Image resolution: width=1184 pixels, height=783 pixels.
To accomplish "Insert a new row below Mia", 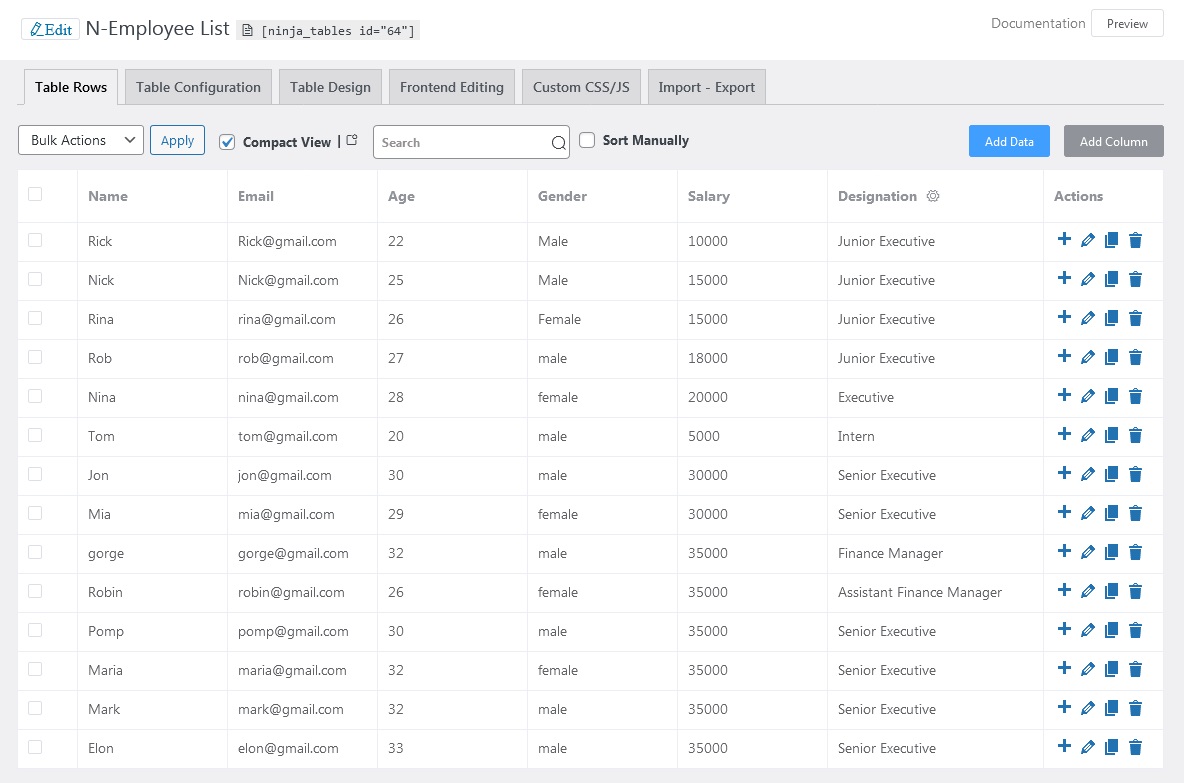I will click(x=1064, y=513).
